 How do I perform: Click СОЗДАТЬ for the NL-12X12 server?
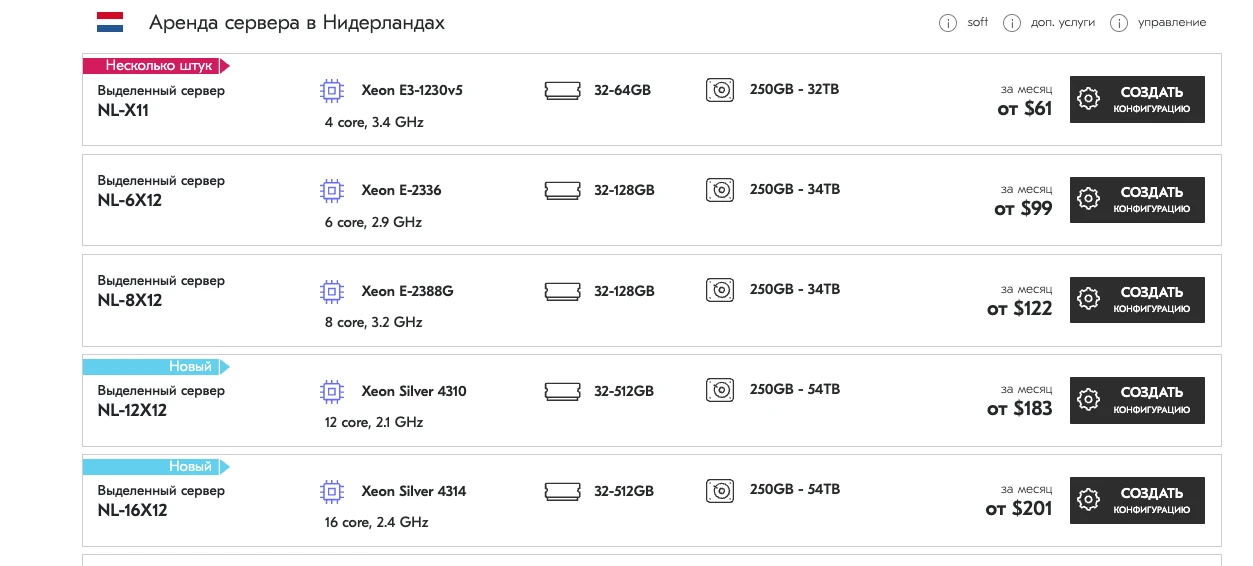(x=1137, y=400)
